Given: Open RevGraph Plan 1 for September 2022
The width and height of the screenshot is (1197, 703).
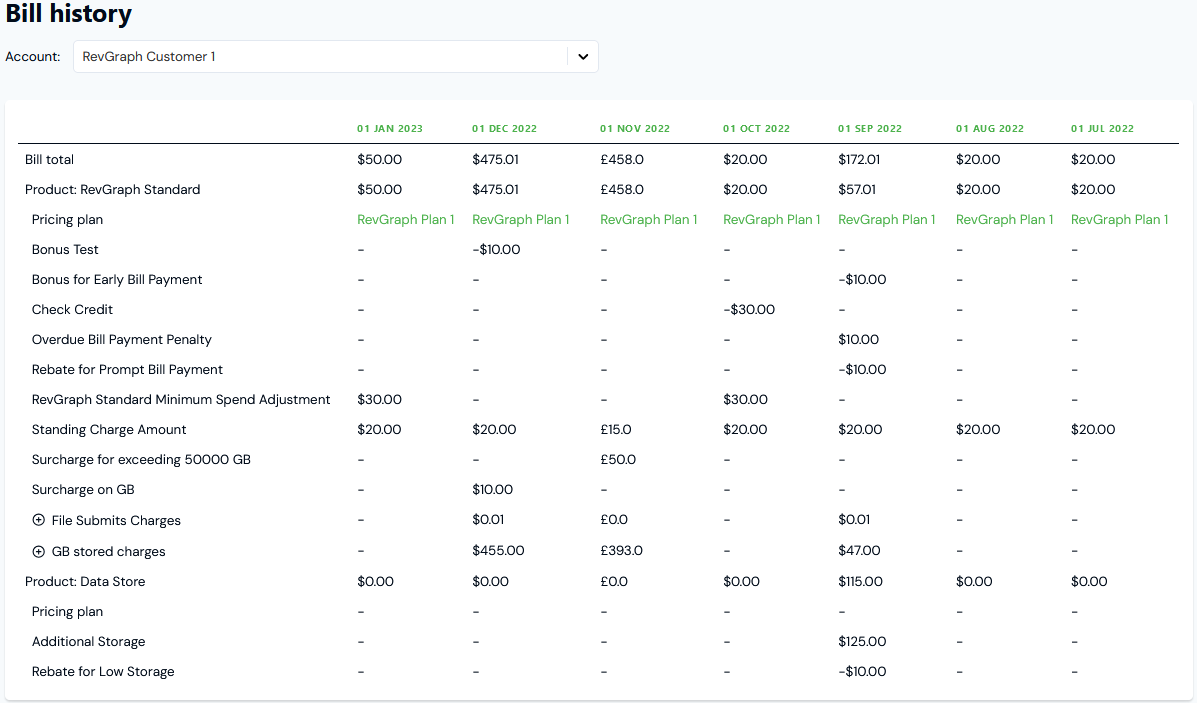Looking at the screenshot, I should [x=886, y=219].
